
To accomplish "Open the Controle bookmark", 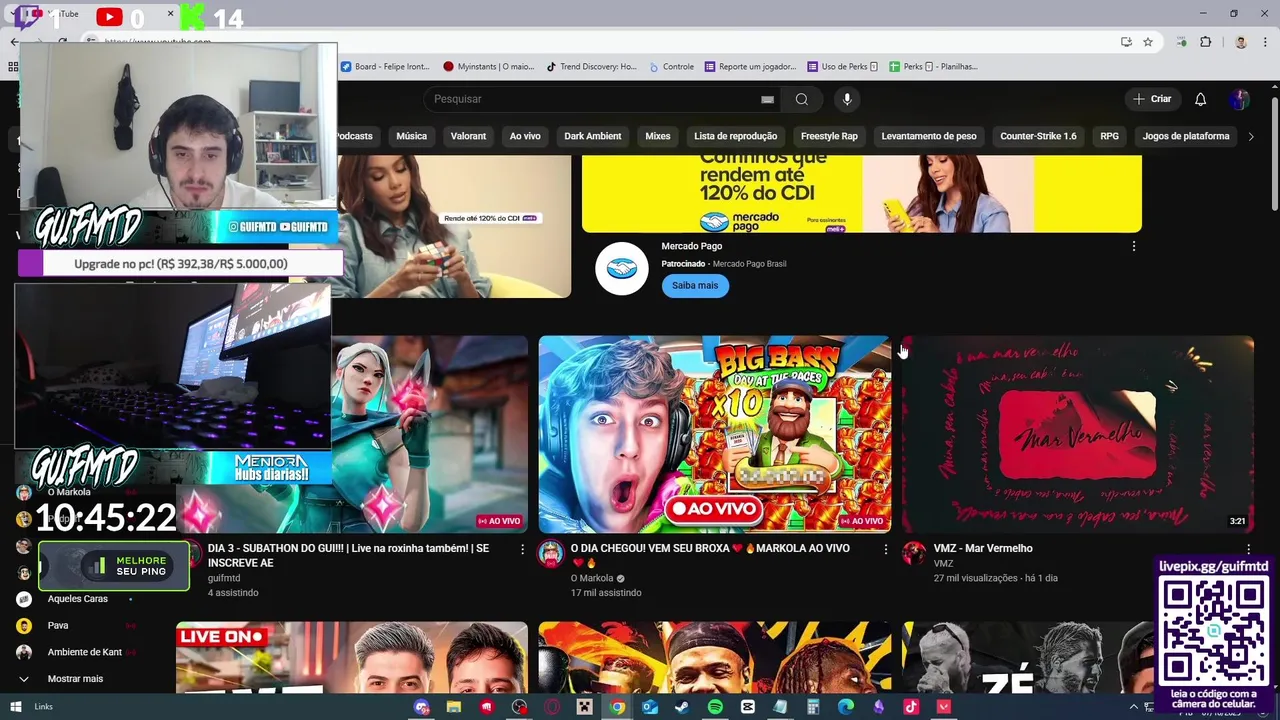I will tap(671, 67).
